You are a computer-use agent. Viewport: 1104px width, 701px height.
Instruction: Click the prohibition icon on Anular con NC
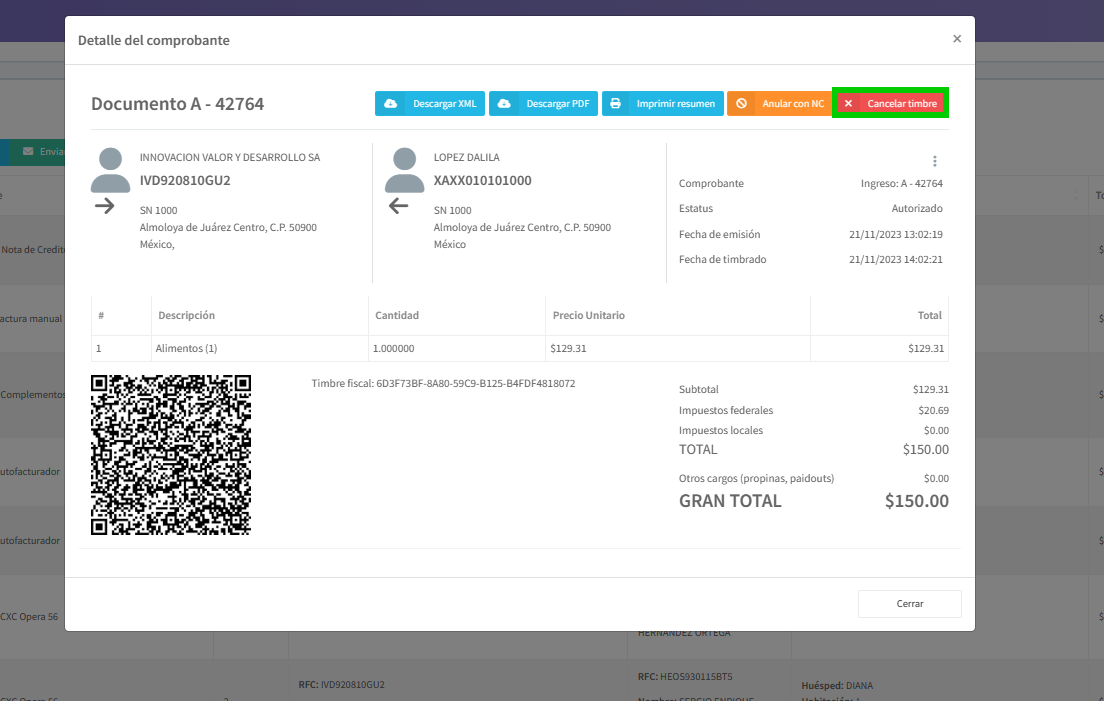pyautogui.click(x=741, y=103)
